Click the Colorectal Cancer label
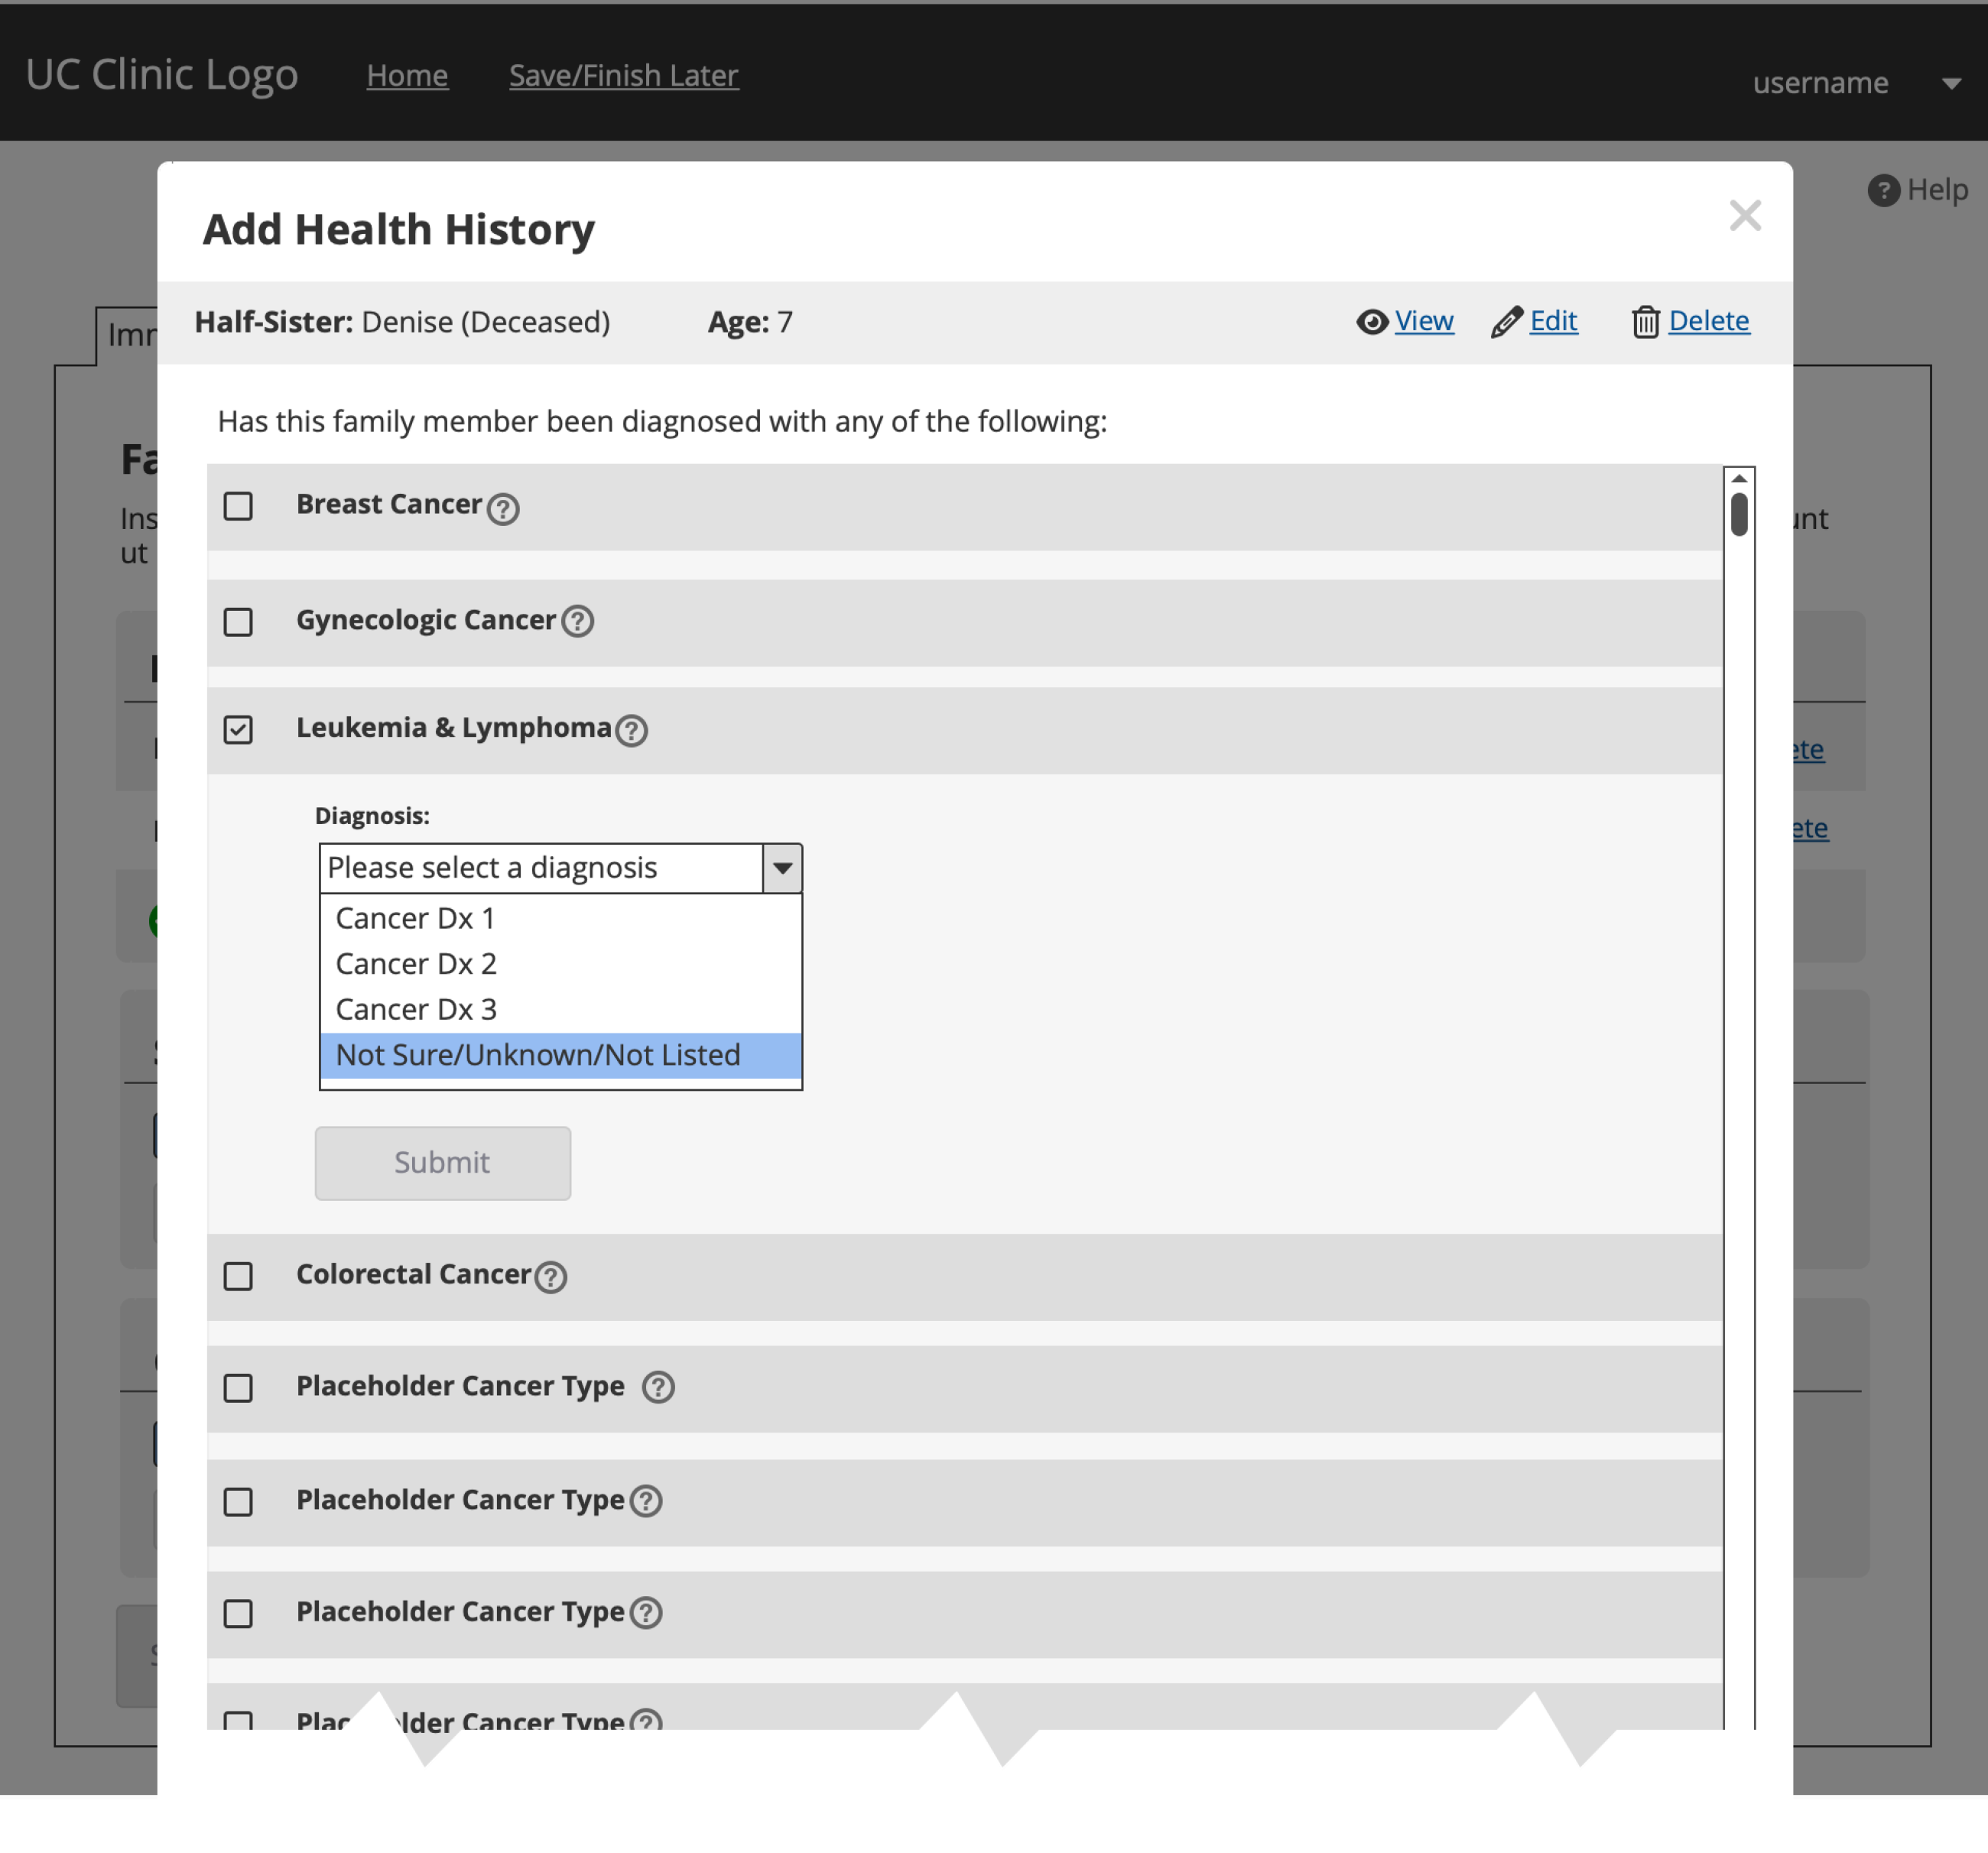1988x1853 pixels. [x=413, y=1274]
